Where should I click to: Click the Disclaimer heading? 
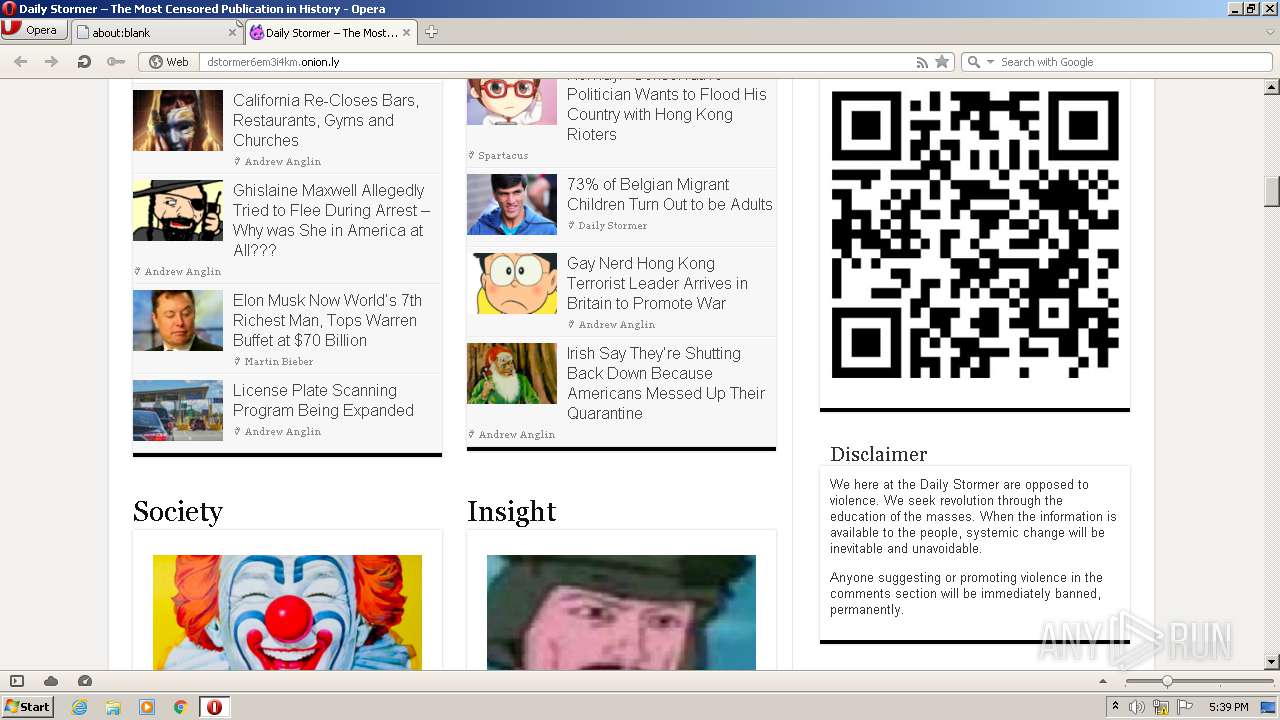point(878,454)
